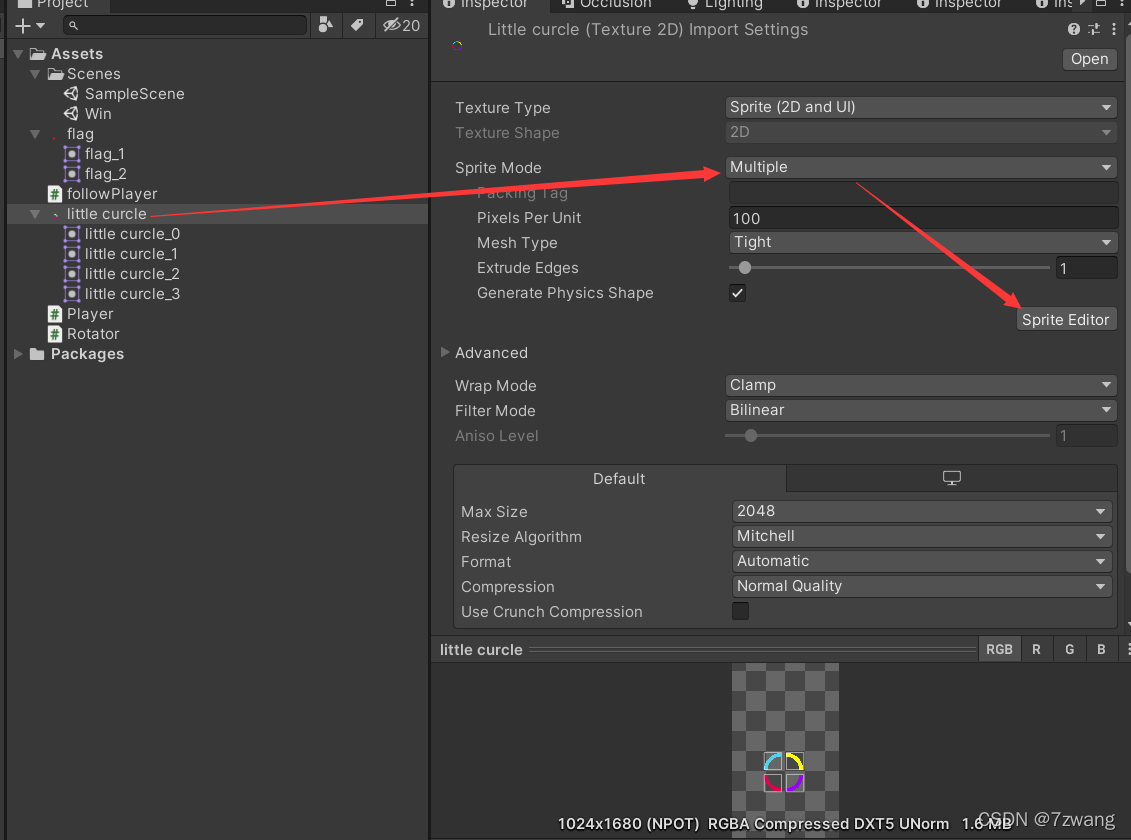Open the Wrap Mode dropdown
1131x840 pixels.
[x=921, y=385]
